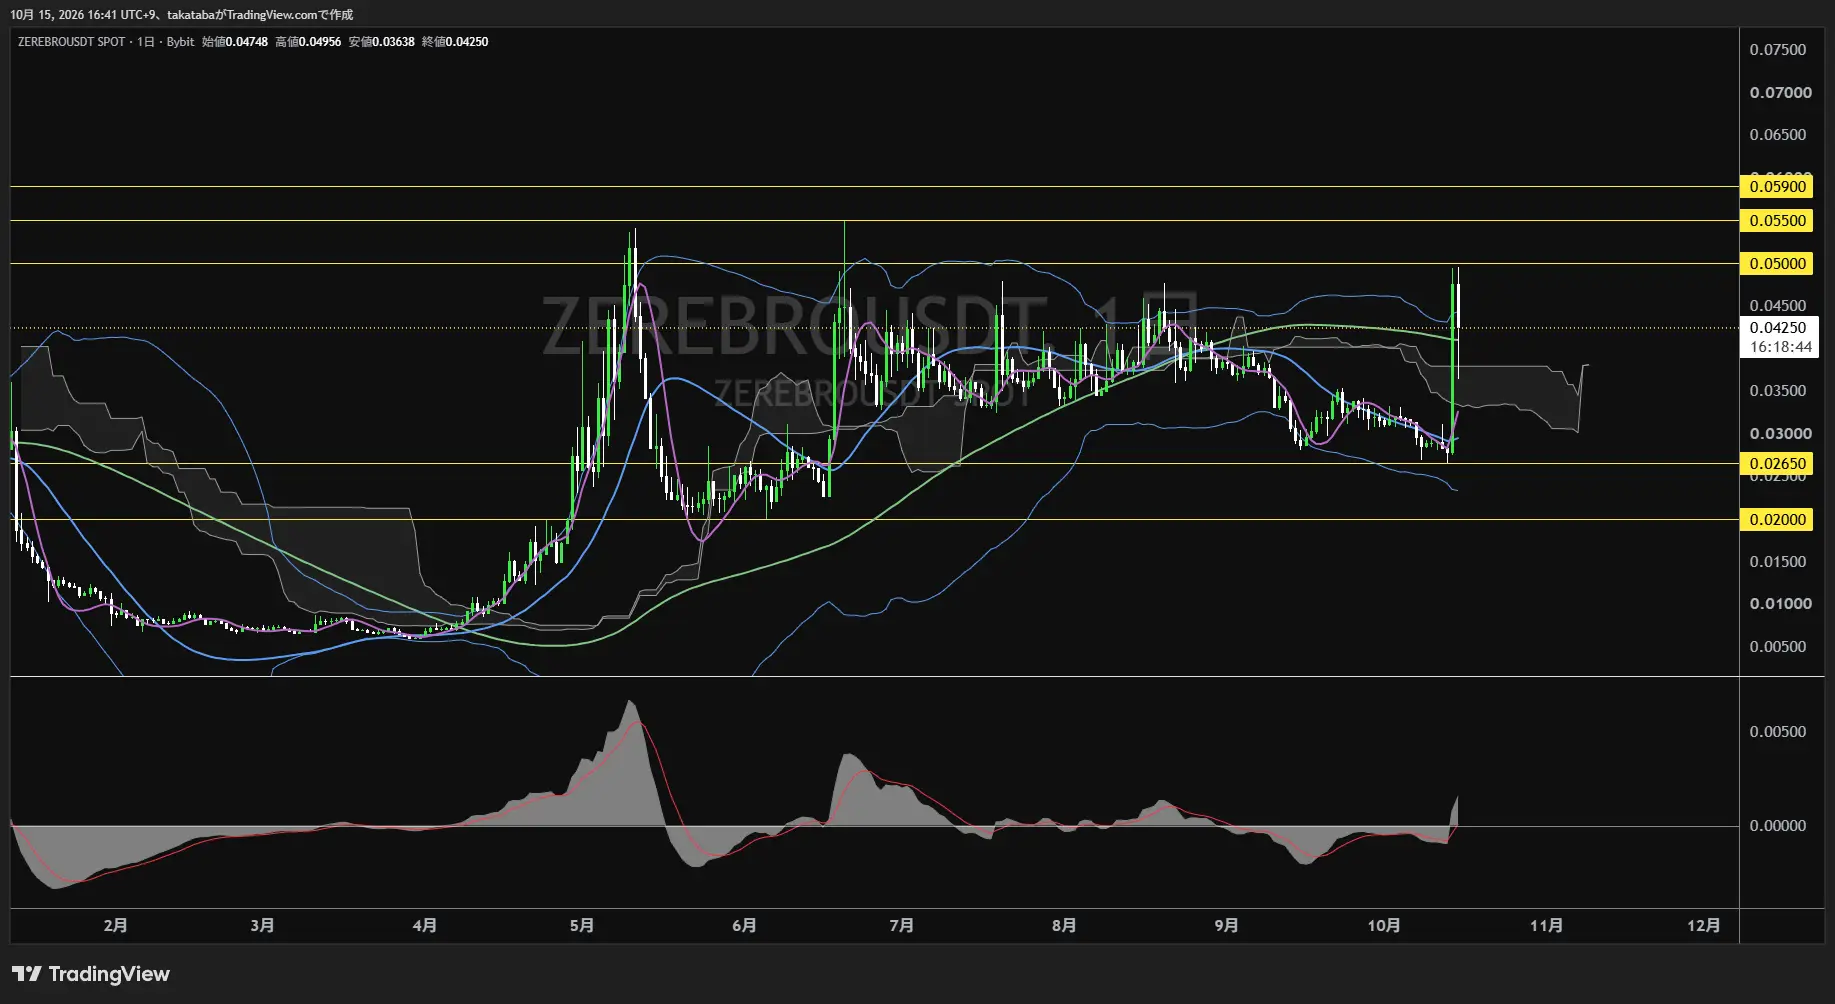Click the 4月 time axis label

[424, 926]
